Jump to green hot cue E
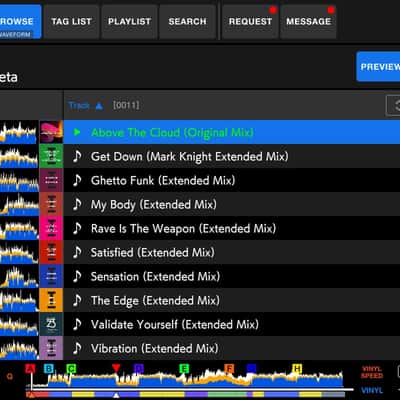 [x=184, y=369]
